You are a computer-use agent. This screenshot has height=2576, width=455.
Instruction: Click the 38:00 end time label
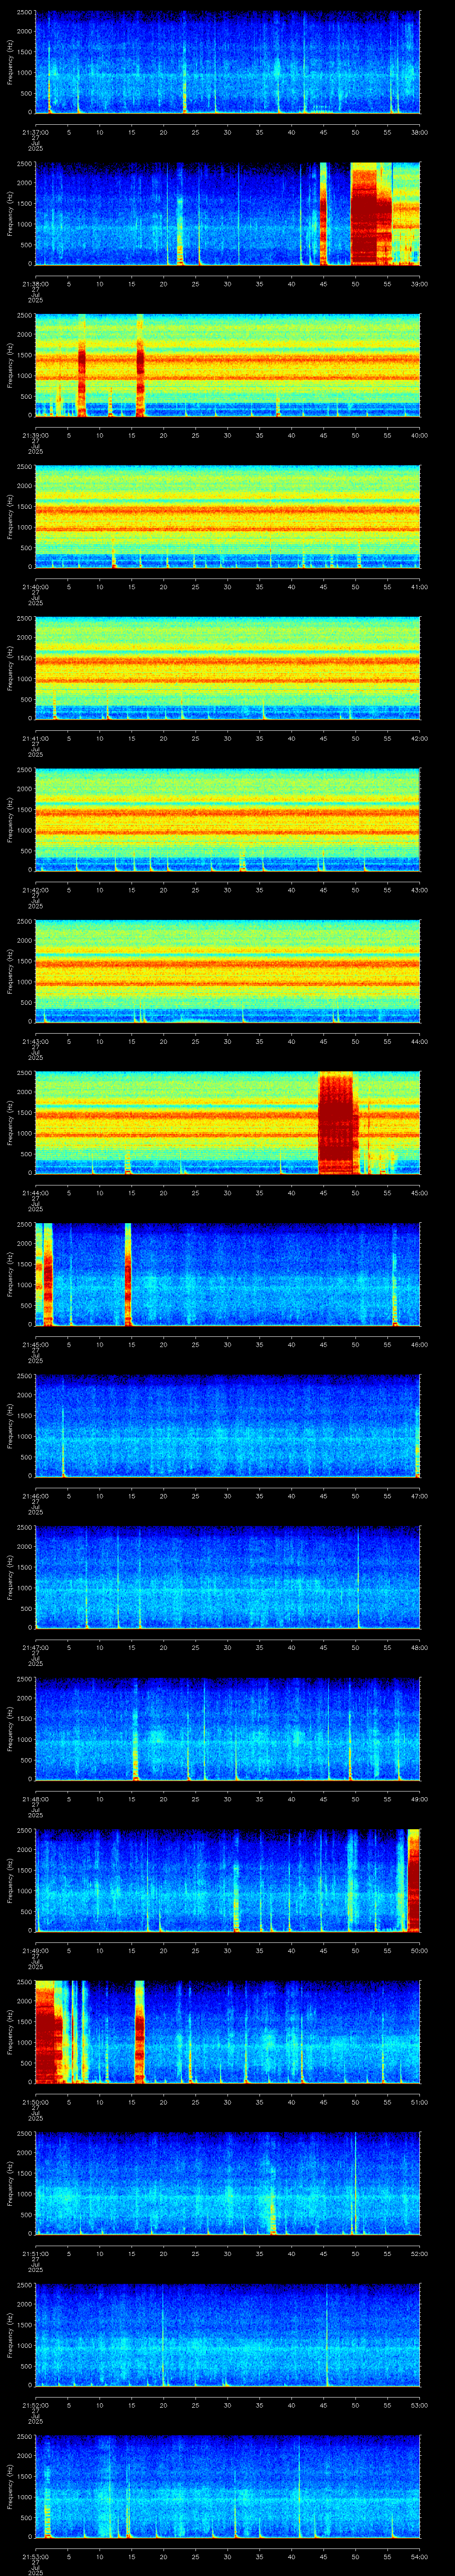point(420,132)
